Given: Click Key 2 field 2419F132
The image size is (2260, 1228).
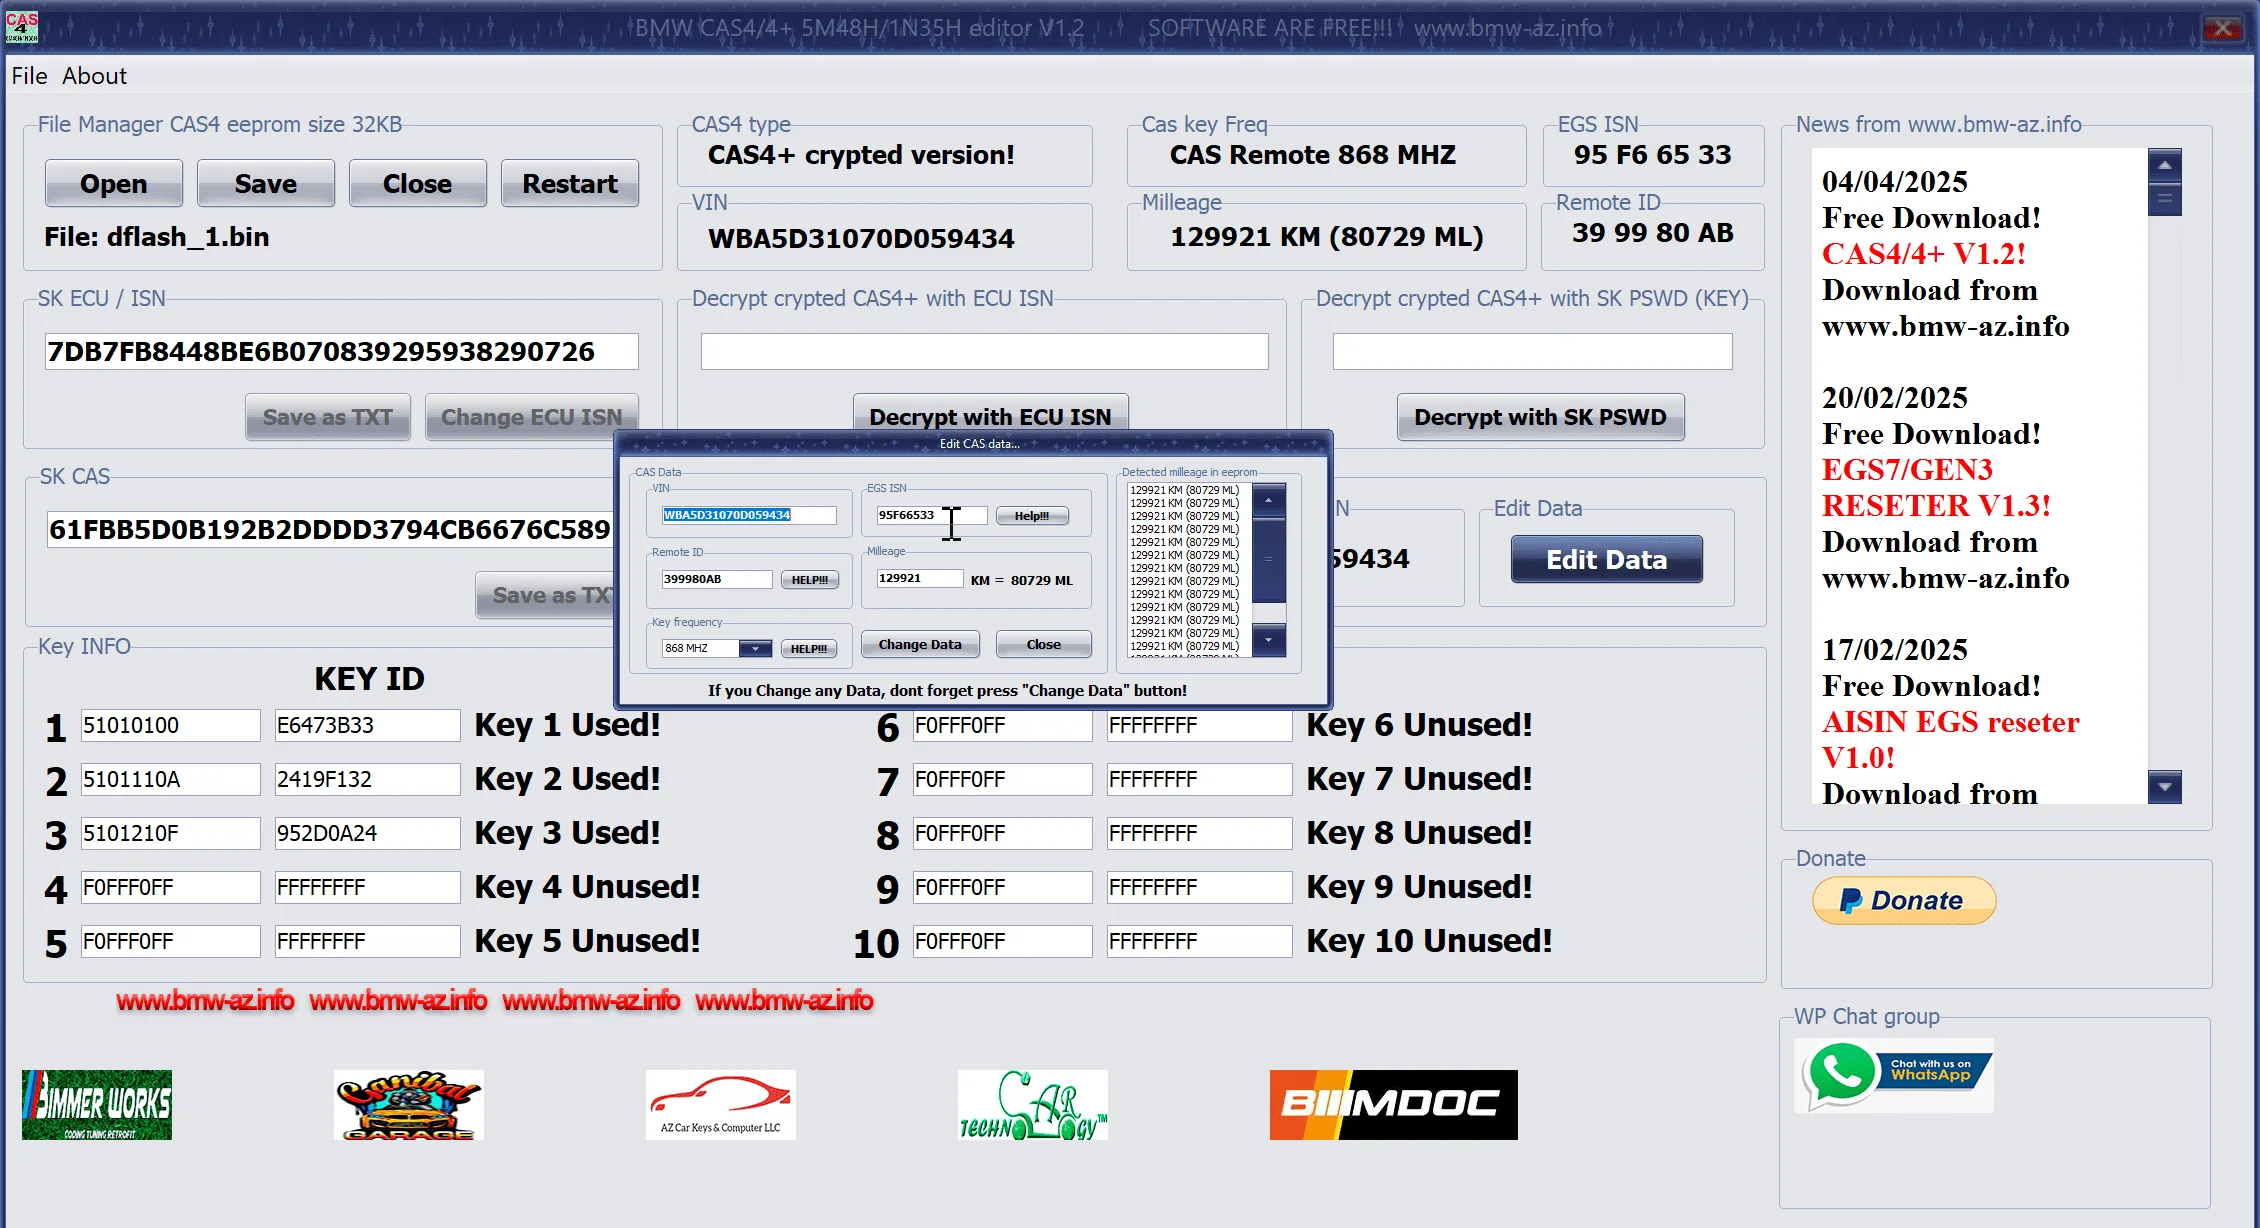Looking at the screenshot, I should pyautogui.click(x=367, y=779).
